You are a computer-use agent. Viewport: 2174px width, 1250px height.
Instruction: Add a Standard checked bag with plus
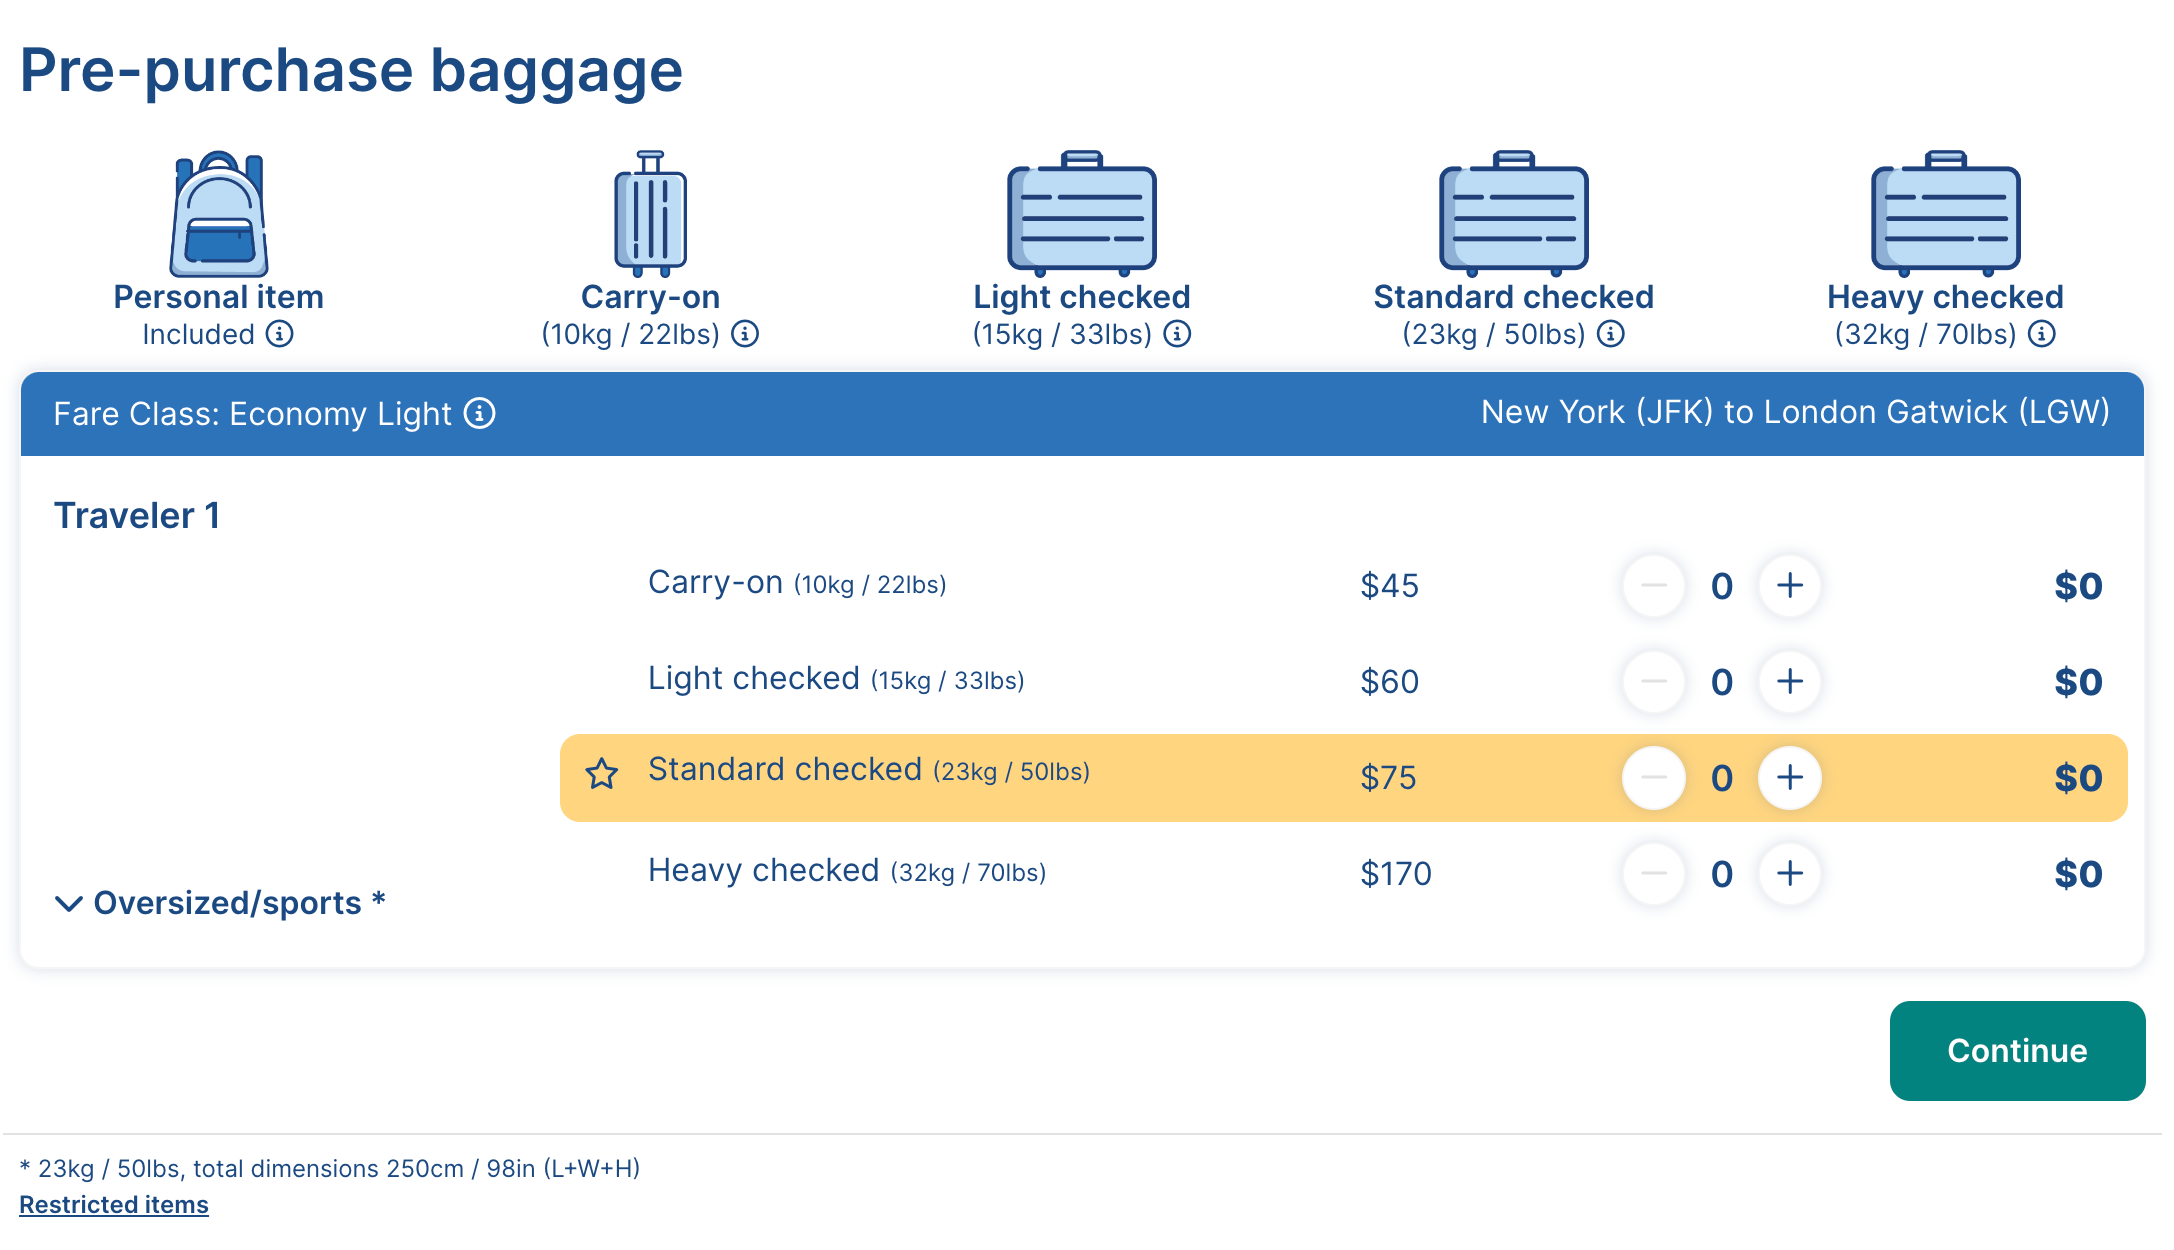tap(1790, 778)
